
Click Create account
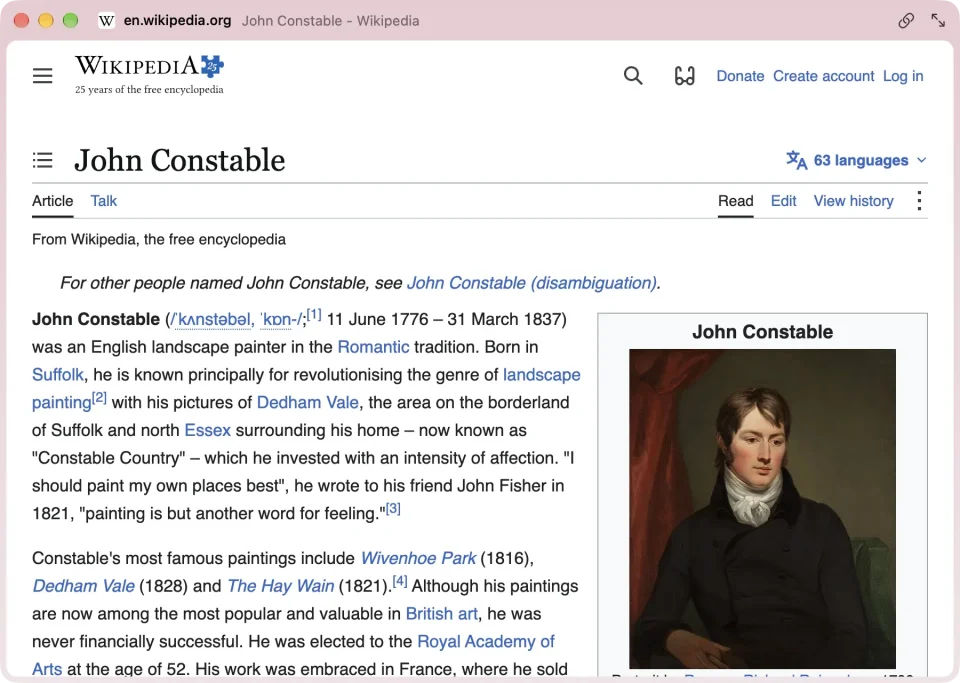pos(823,76)
